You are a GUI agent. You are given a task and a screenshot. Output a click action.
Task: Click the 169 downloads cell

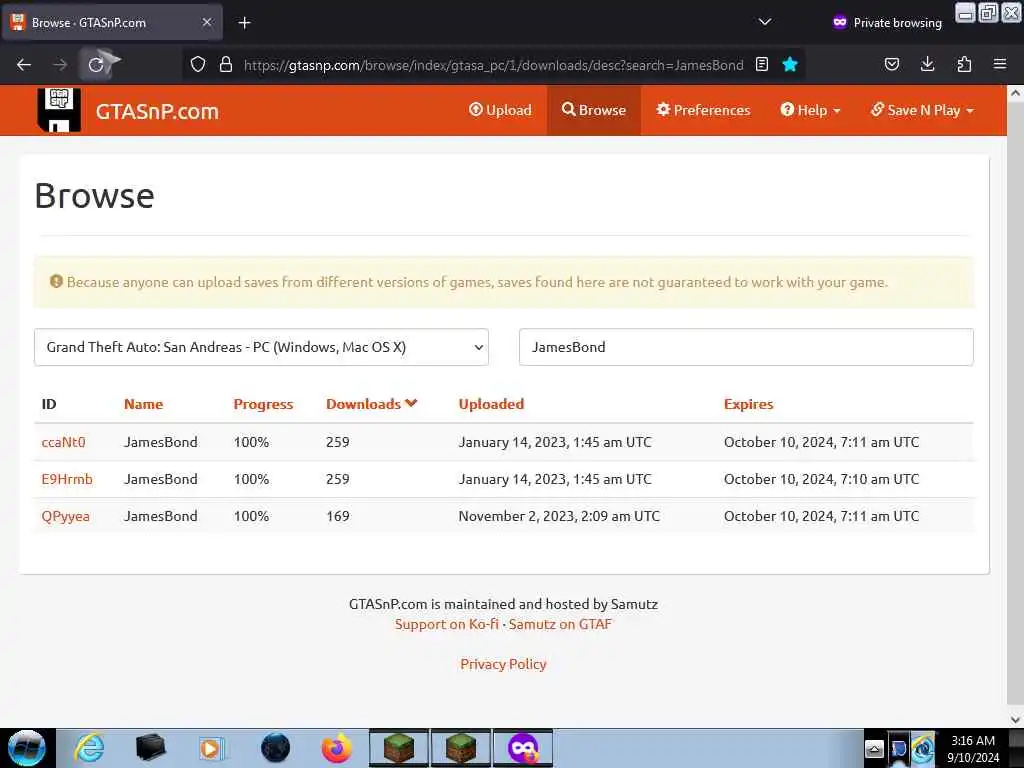[x=338, y=517]
